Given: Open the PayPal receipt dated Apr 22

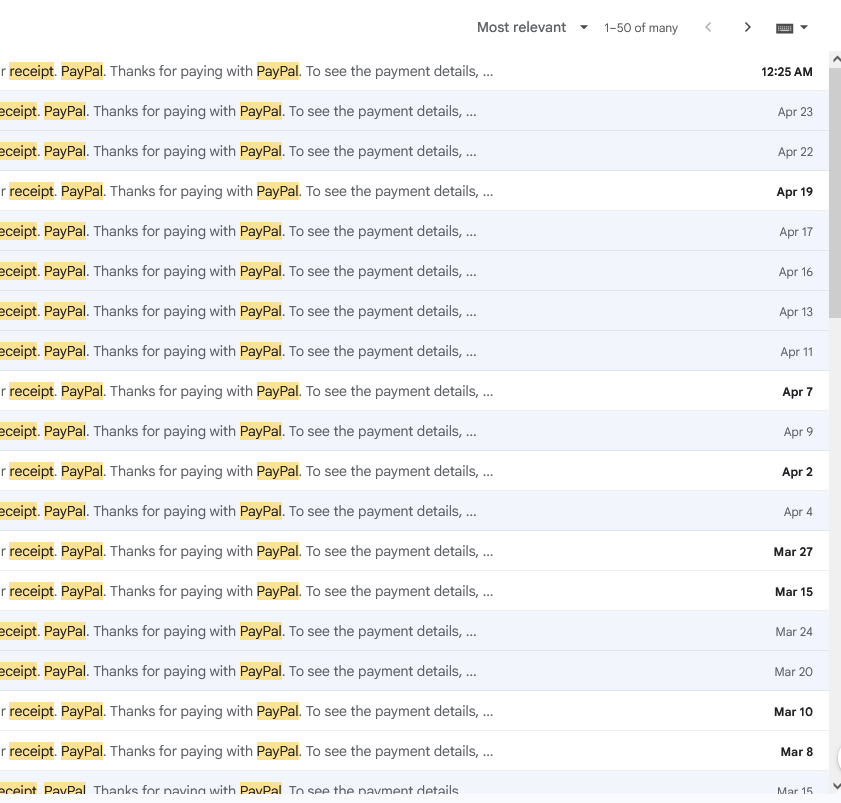Looking at the screenshot, I should (414, 151).
